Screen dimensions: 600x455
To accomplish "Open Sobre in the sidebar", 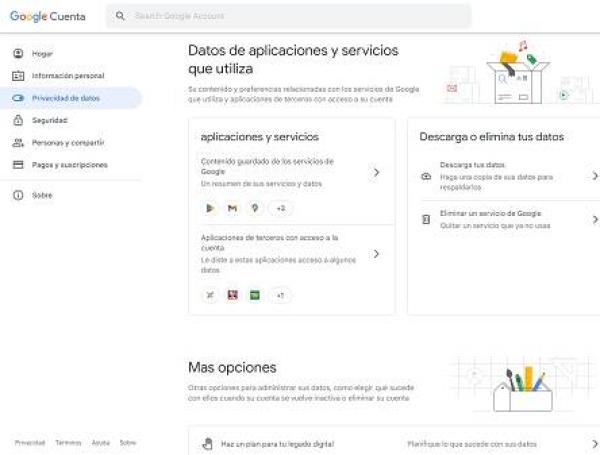I will (71, 195).
